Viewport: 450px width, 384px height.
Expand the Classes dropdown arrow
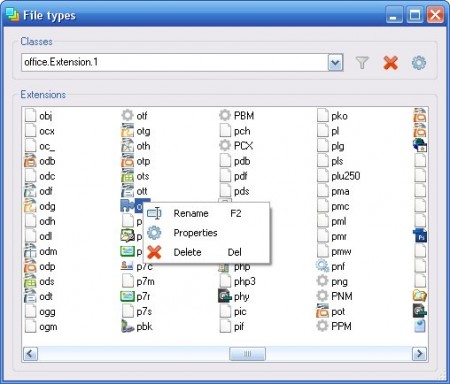click(335, 62)
